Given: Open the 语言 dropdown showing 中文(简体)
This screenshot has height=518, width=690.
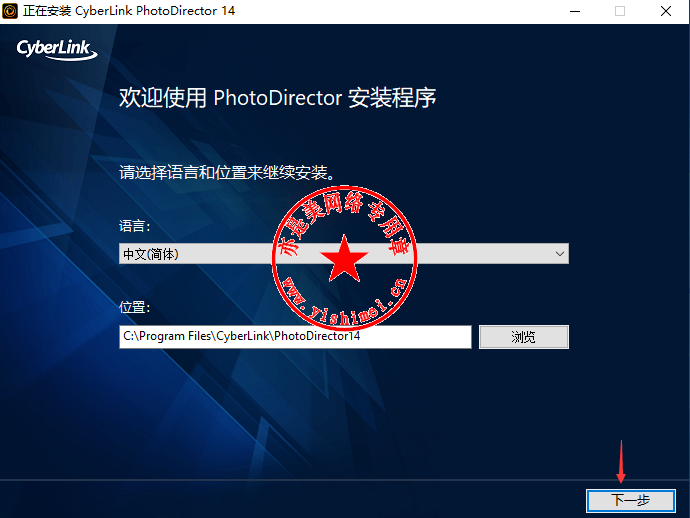Looking at the screenshot, I should click(x=344, y=254).
